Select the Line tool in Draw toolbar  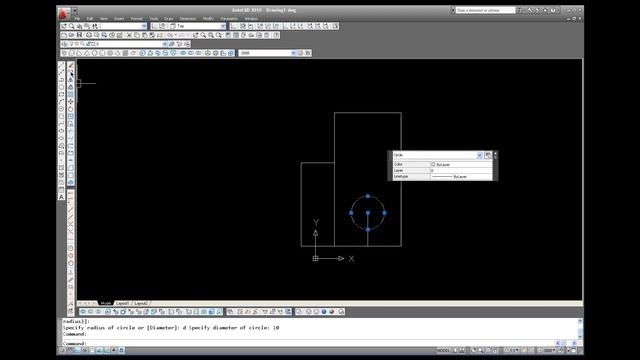click(61, 65)
